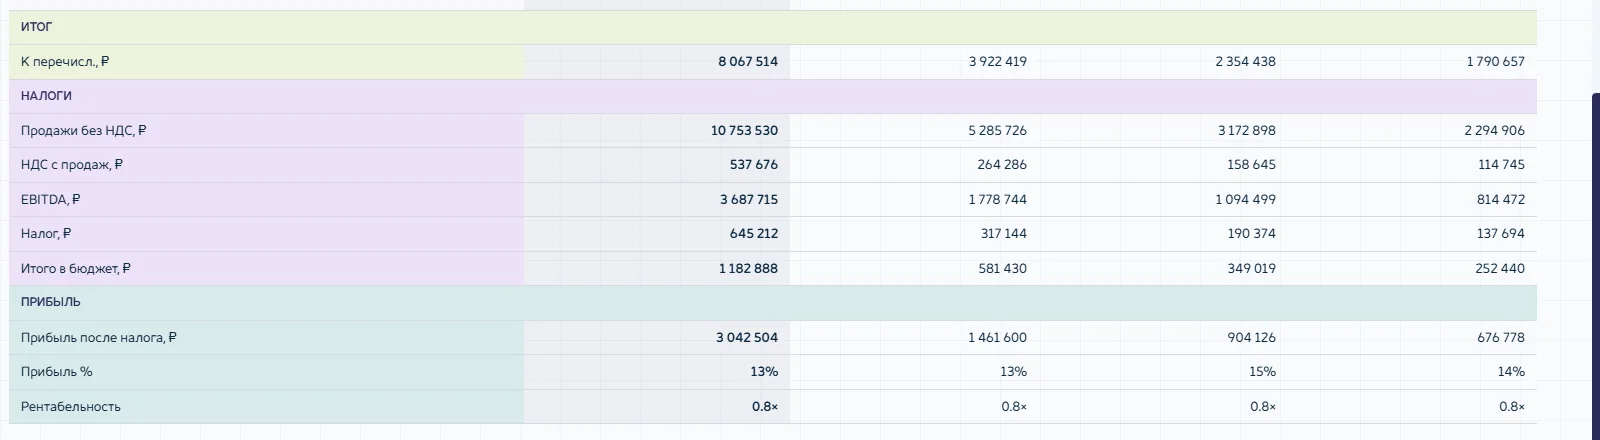Click total value 1 182 888

tap(748, 269)
